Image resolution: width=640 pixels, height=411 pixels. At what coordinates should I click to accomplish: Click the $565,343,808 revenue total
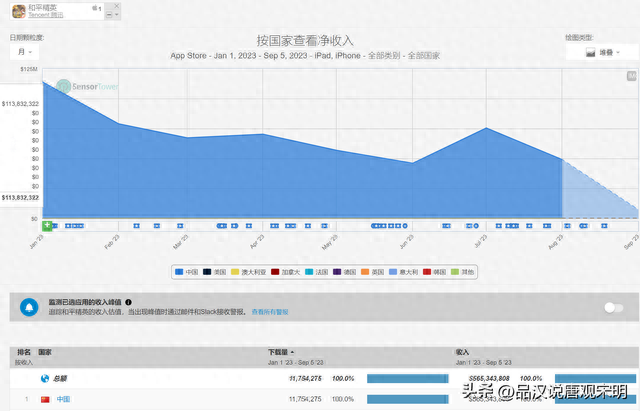tap(489, 378)
